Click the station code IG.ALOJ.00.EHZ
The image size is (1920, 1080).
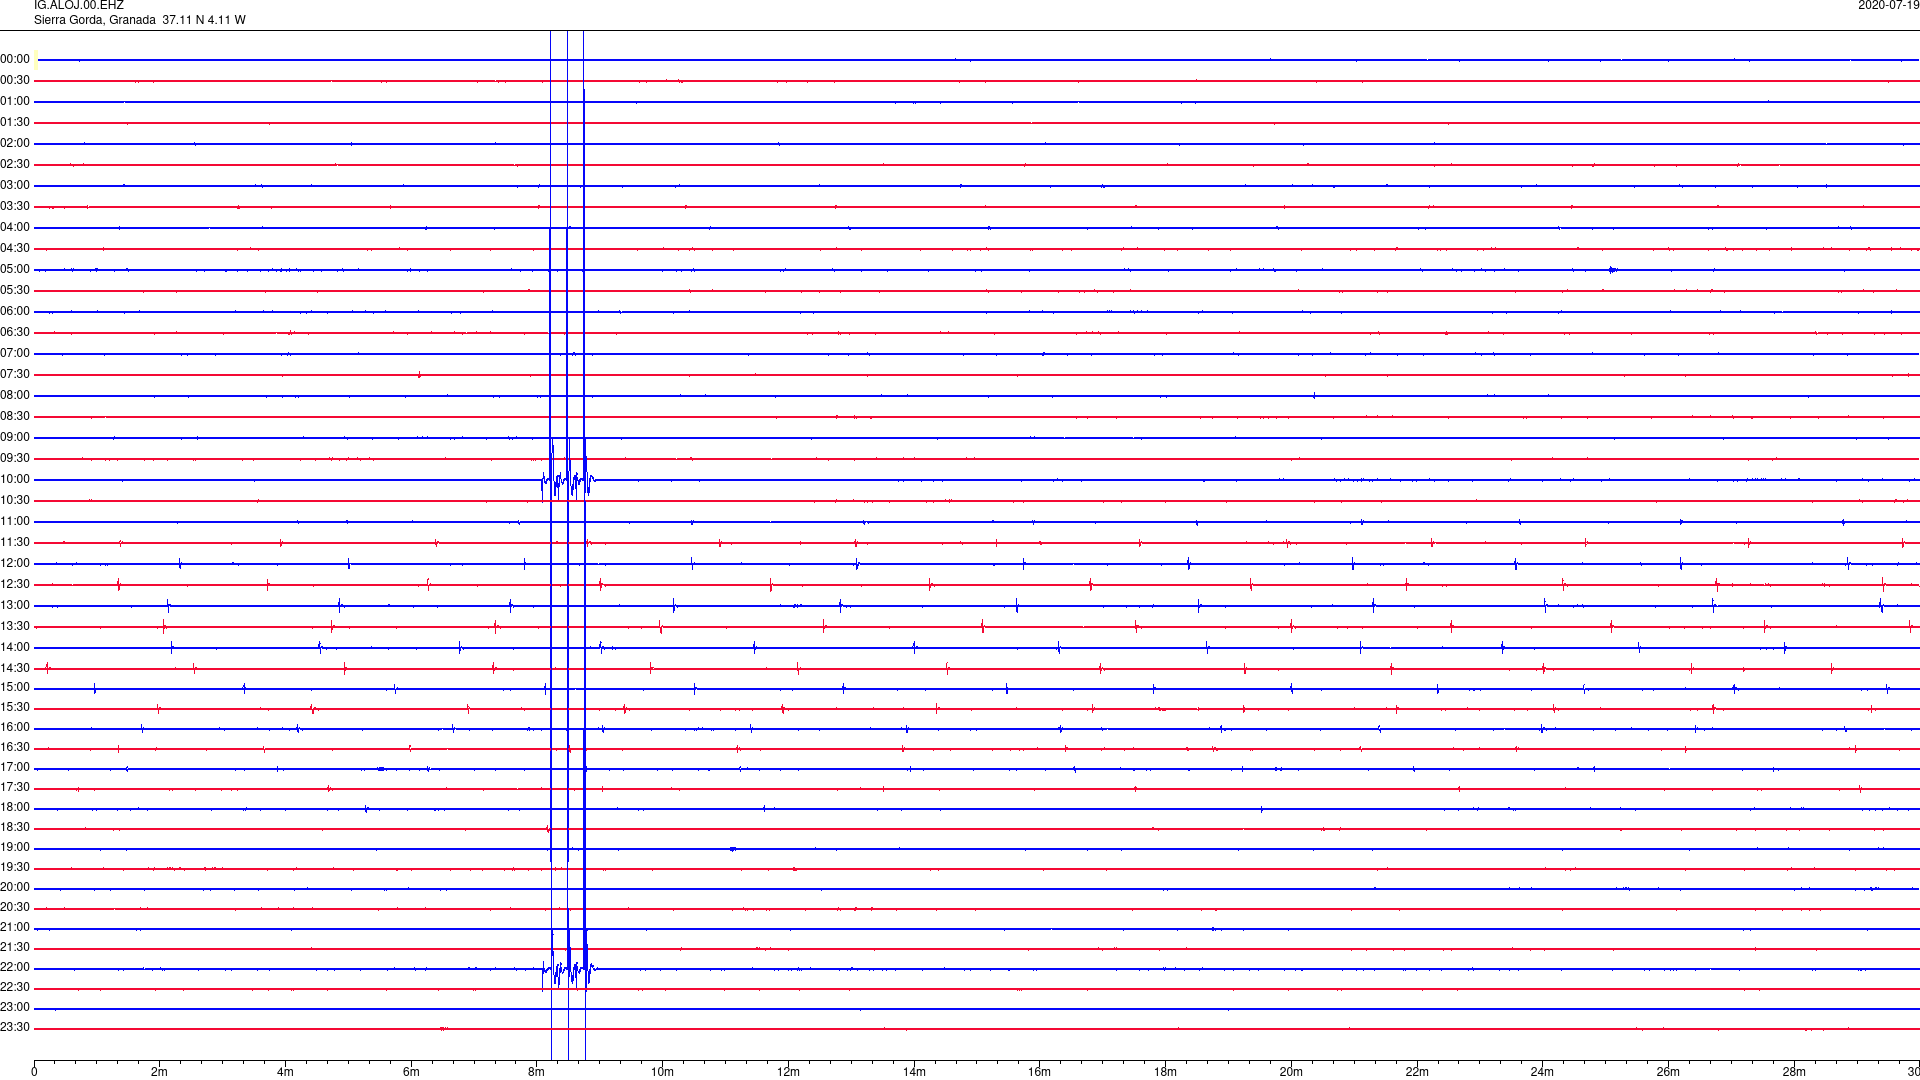click(x=79, y=6)
